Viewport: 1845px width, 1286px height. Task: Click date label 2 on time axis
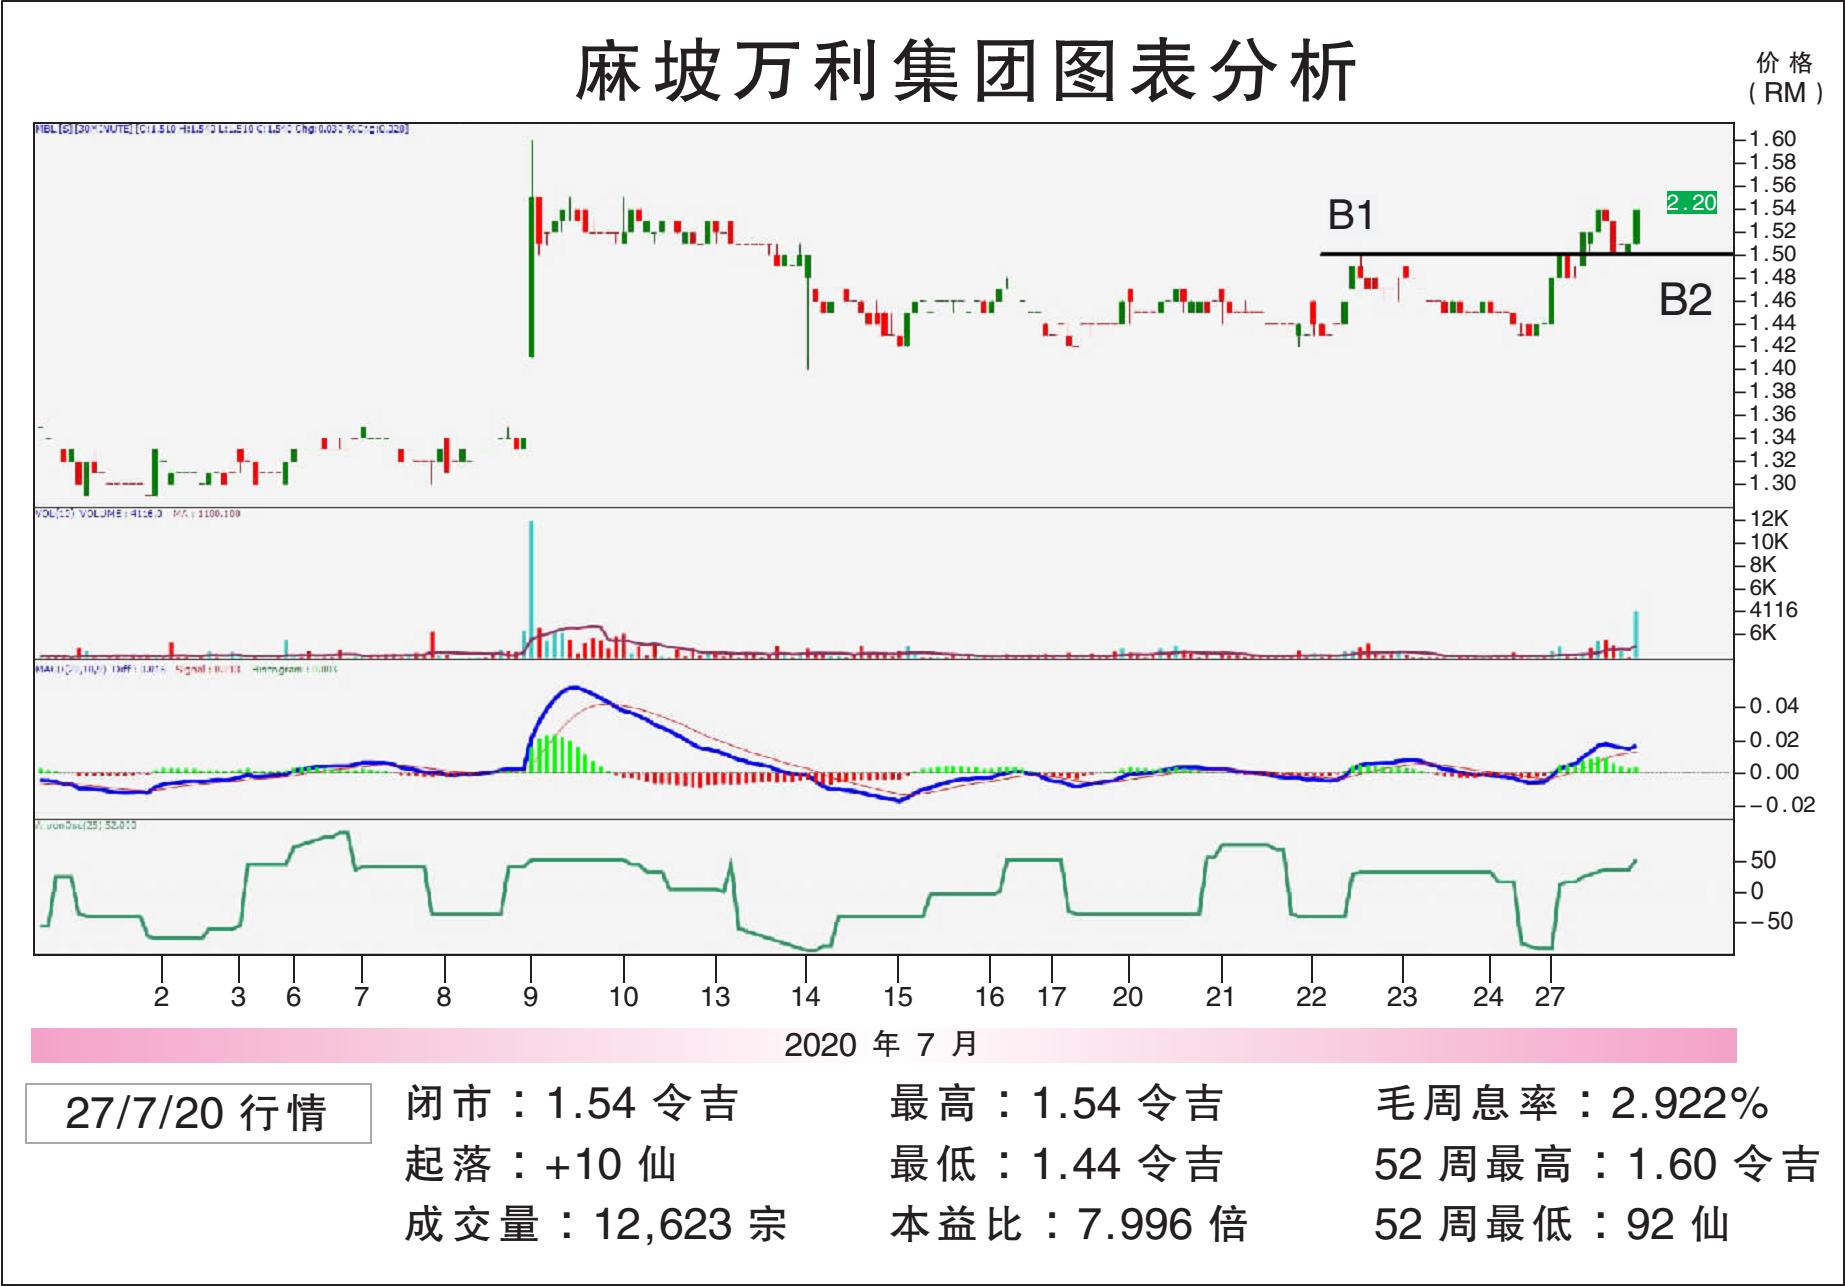coord(162,996)
